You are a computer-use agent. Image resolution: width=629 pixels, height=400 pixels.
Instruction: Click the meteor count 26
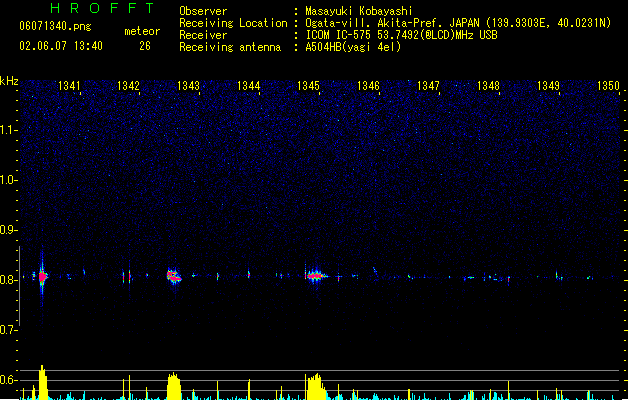(145, 46)
